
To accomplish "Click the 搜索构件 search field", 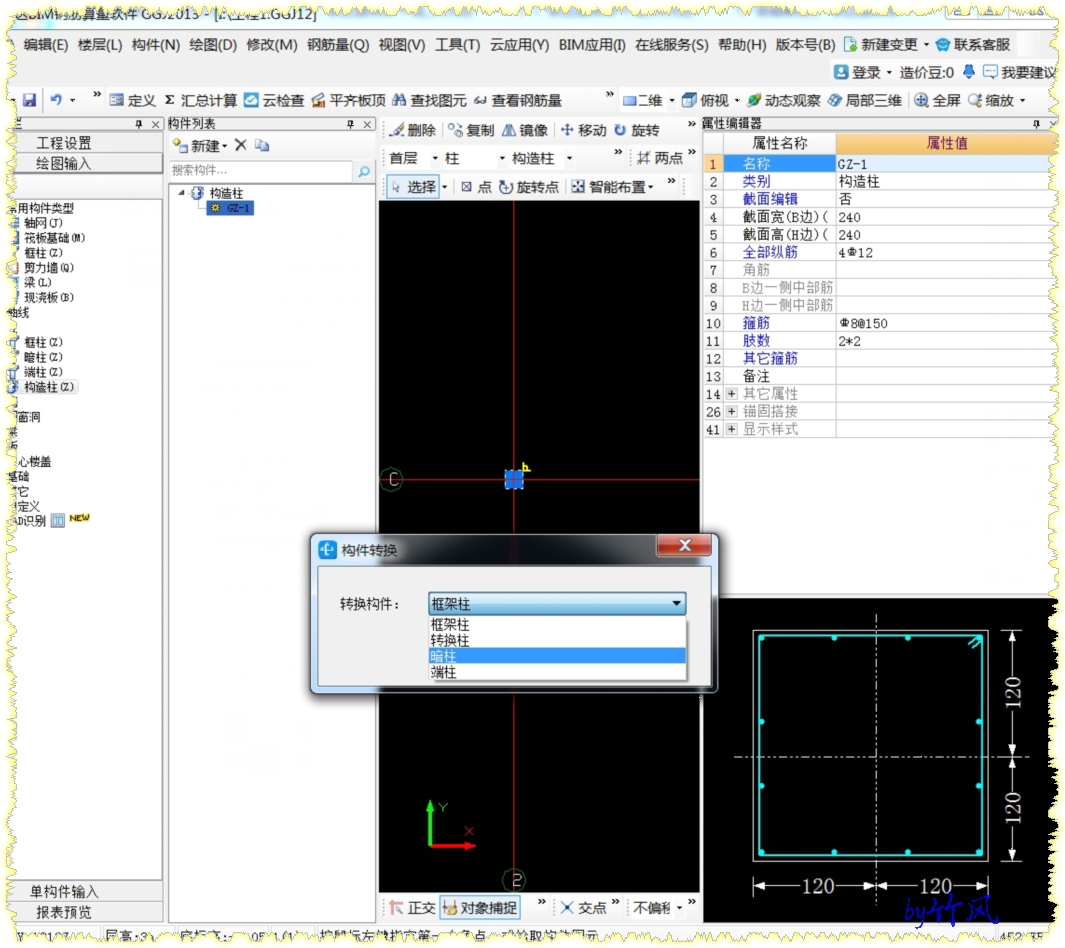I will coord(261,170).
